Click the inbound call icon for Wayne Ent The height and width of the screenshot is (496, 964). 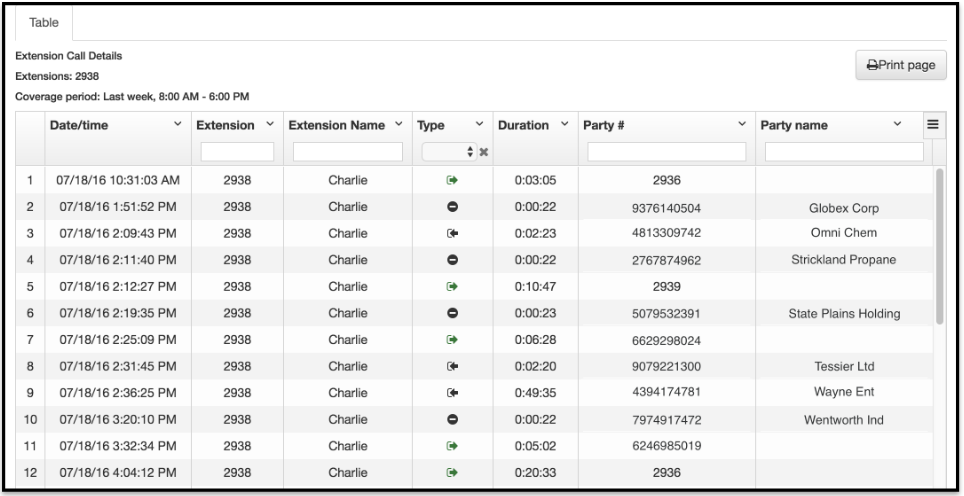tap(452, 393)
